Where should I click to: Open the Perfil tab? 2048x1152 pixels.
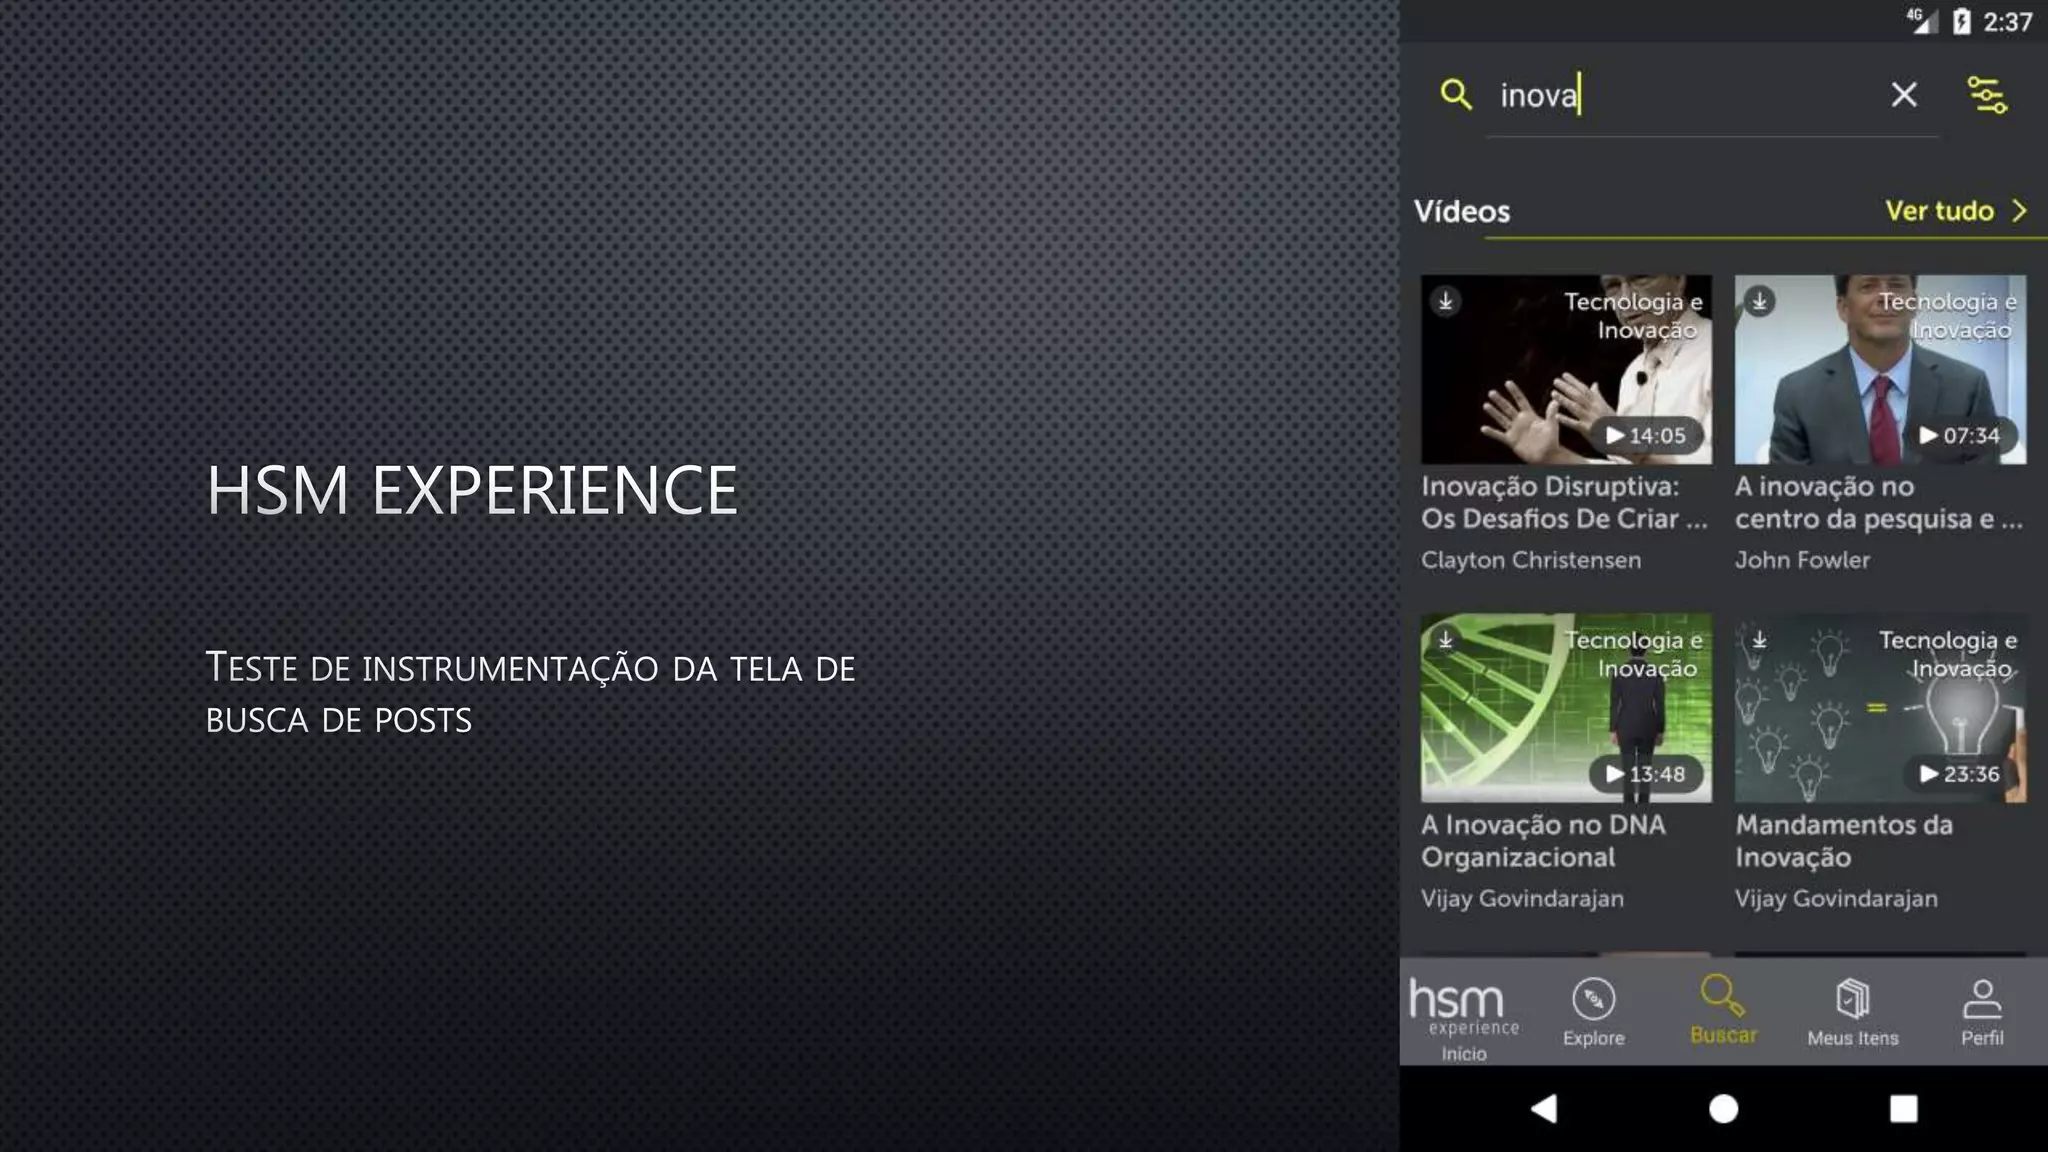(x=1981, y=1013)
